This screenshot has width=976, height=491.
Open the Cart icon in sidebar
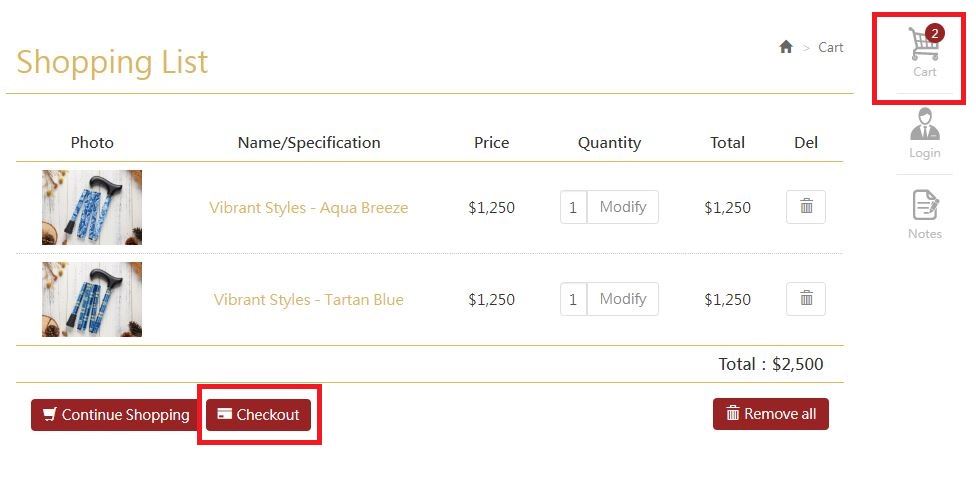tap(924, 52)
